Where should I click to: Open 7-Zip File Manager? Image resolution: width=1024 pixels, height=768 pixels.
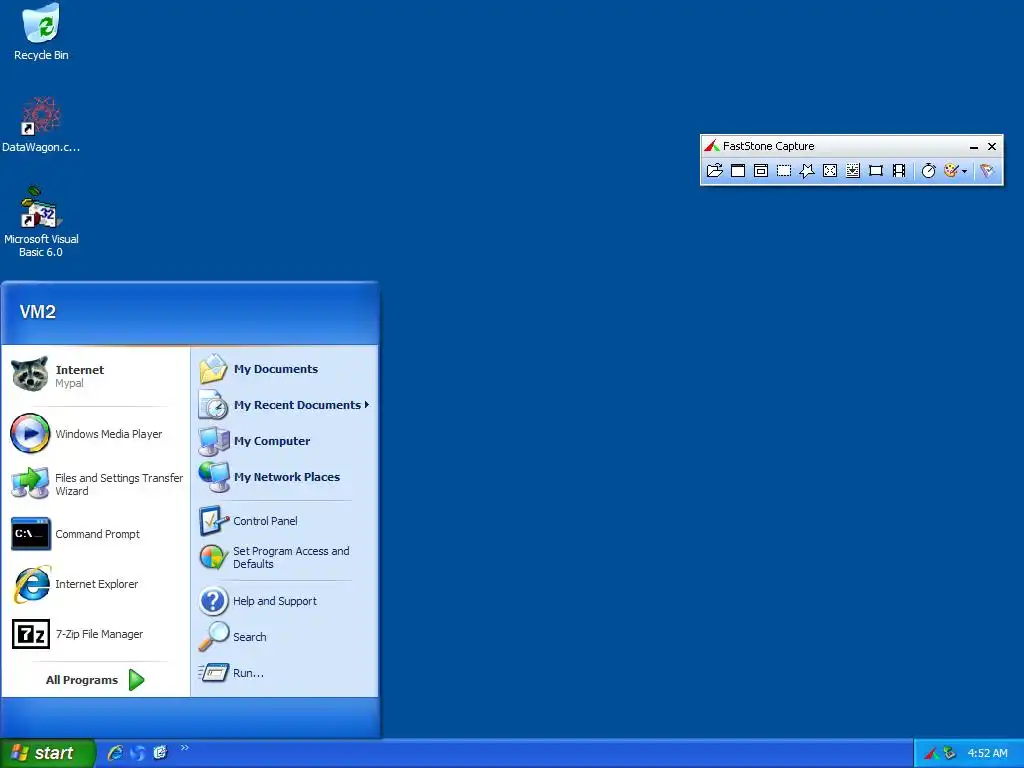(97, 634)
